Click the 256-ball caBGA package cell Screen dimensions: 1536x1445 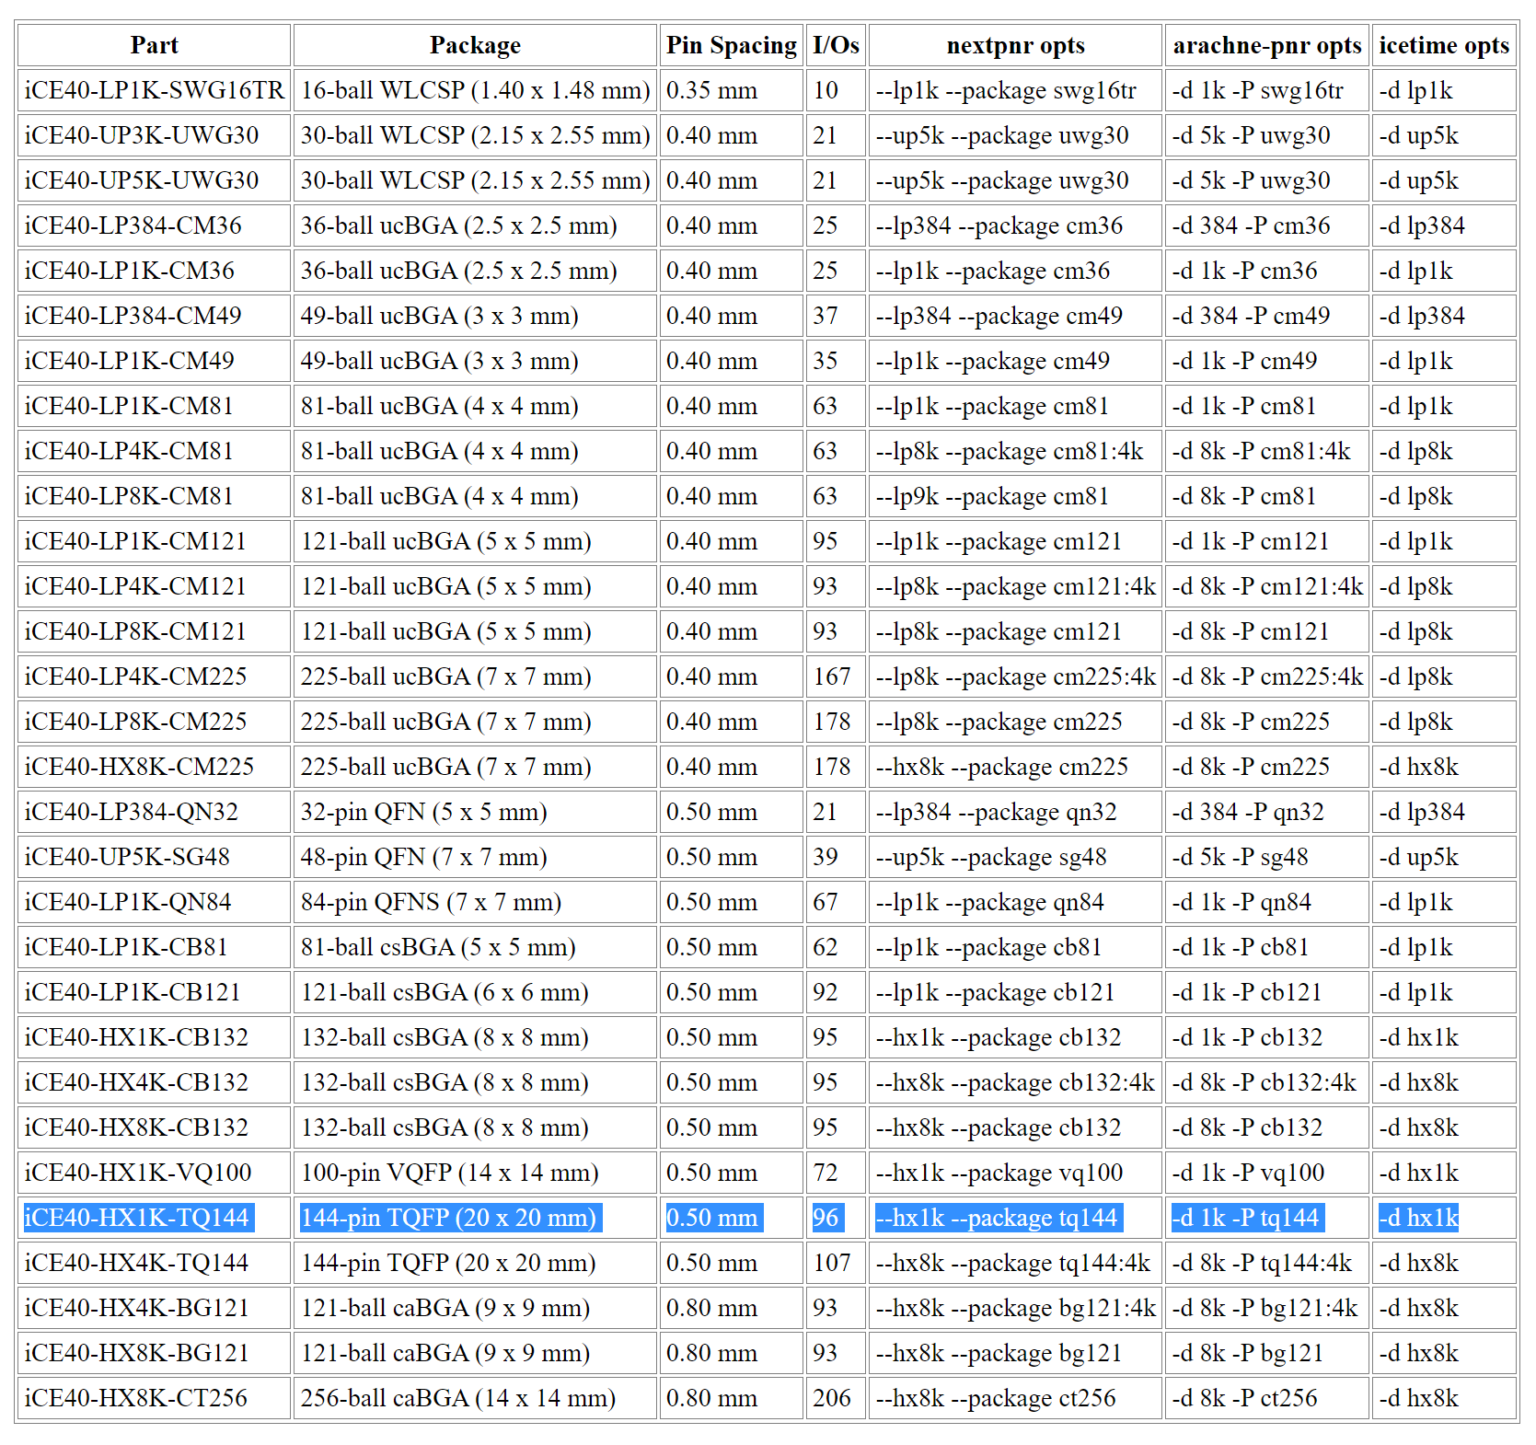pos(458,1398)
